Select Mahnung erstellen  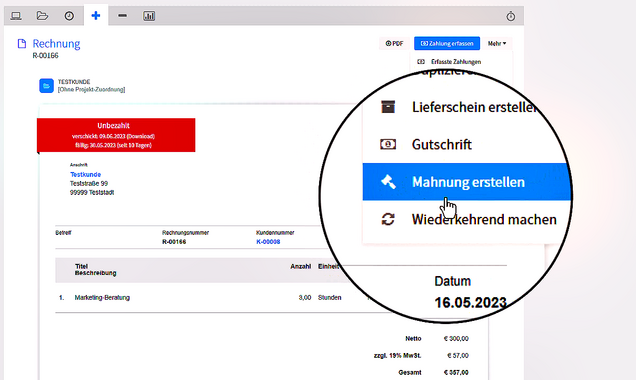(x=466, y=182)
